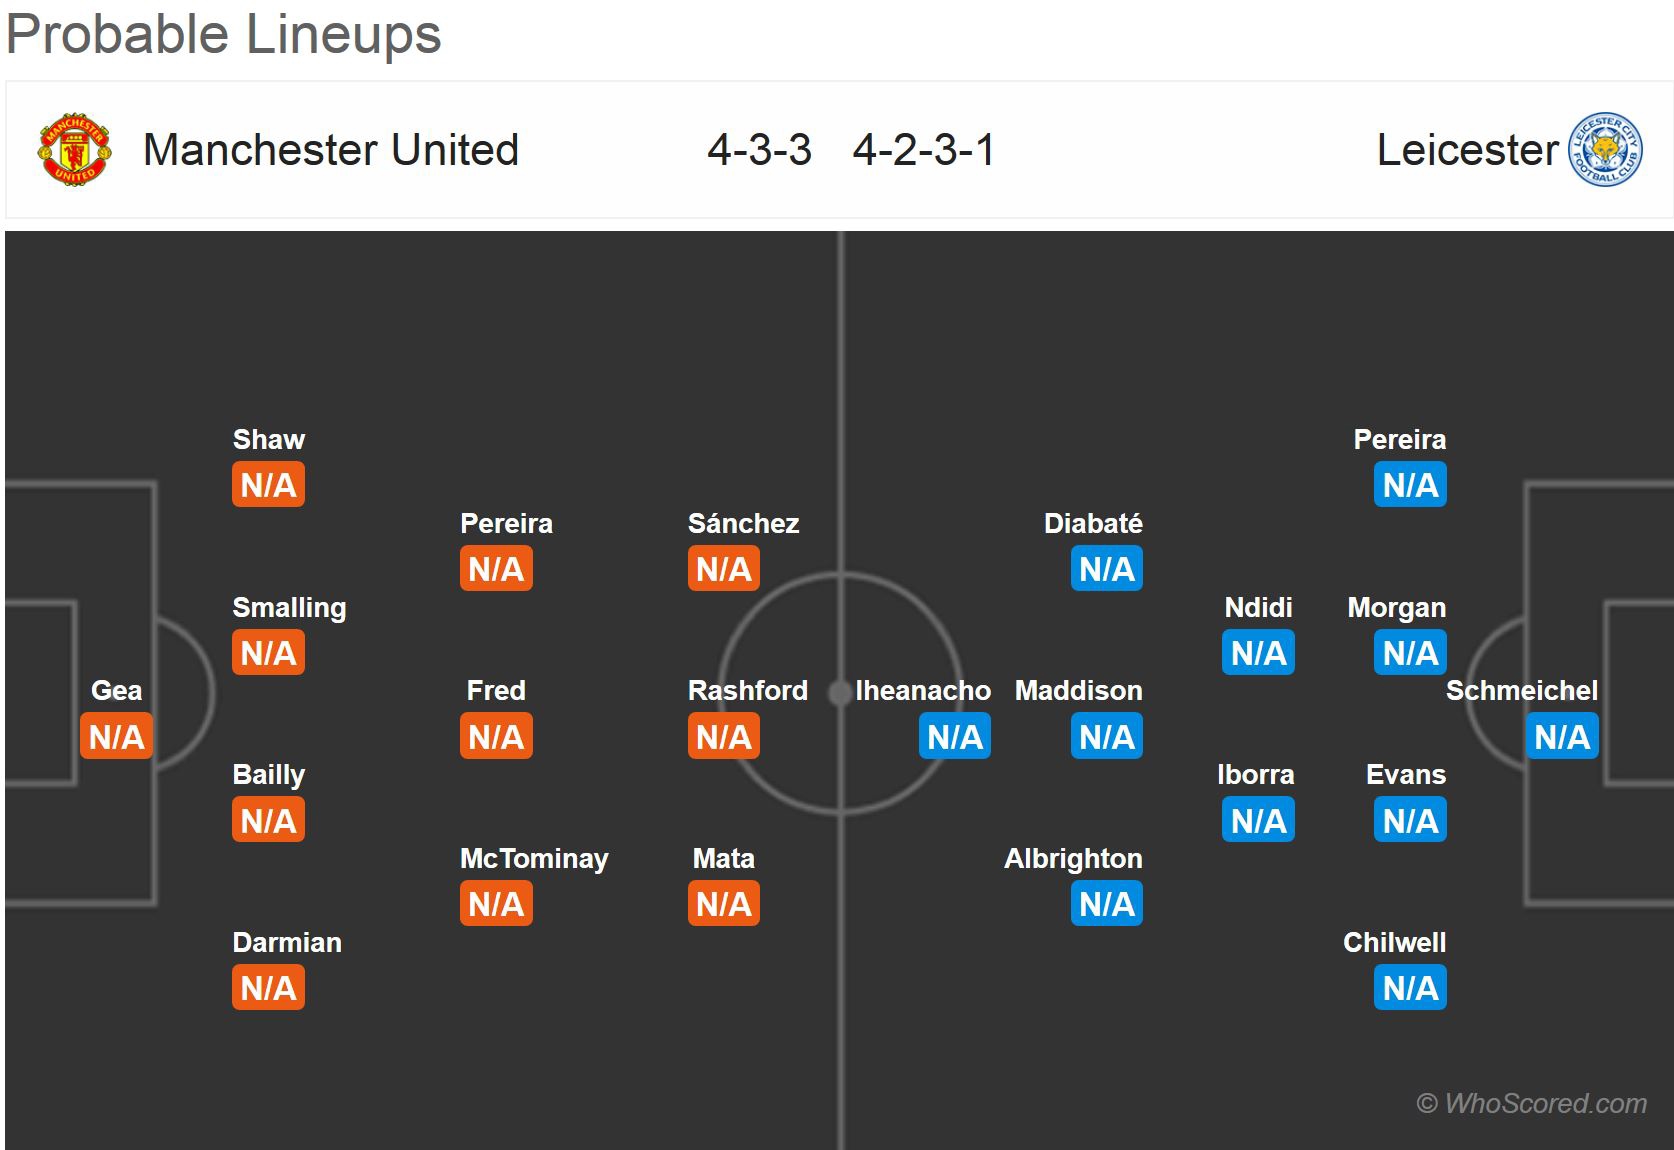Image resolution: width=1674 pixels, height=1150 pixels.
Task: Click the WhoScored.com watermark
Action: coord(1531,1103)
